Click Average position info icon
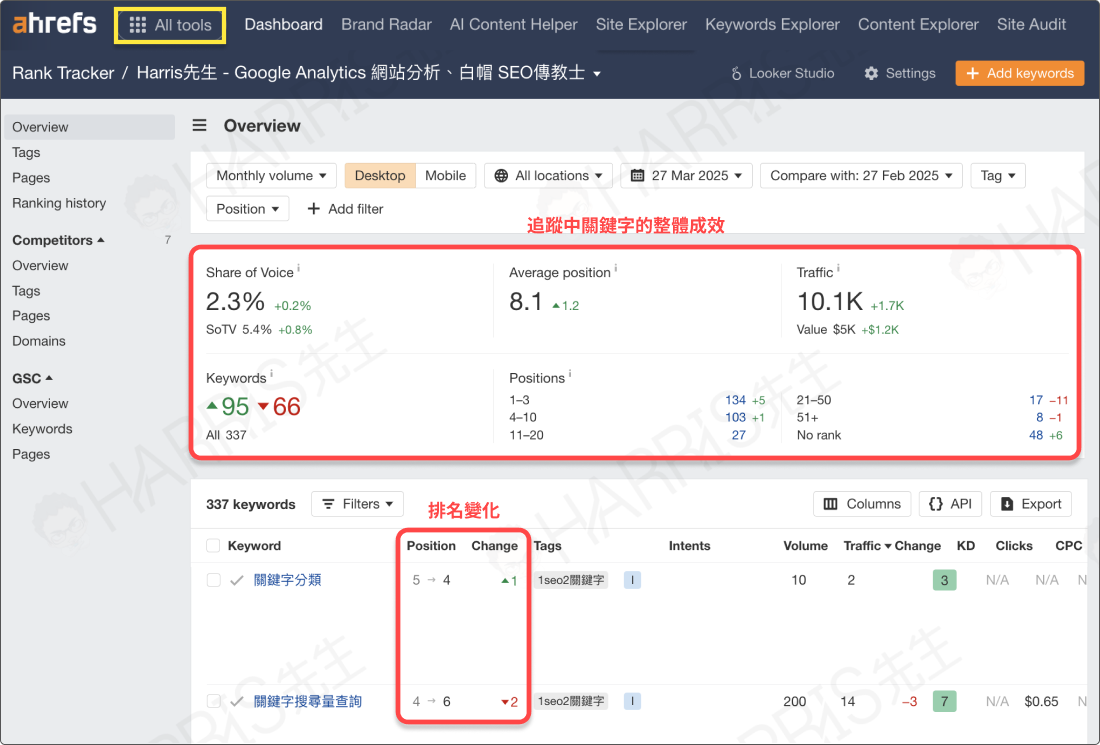The height and width of the screenshot is (745, 1100). point(616,268)
